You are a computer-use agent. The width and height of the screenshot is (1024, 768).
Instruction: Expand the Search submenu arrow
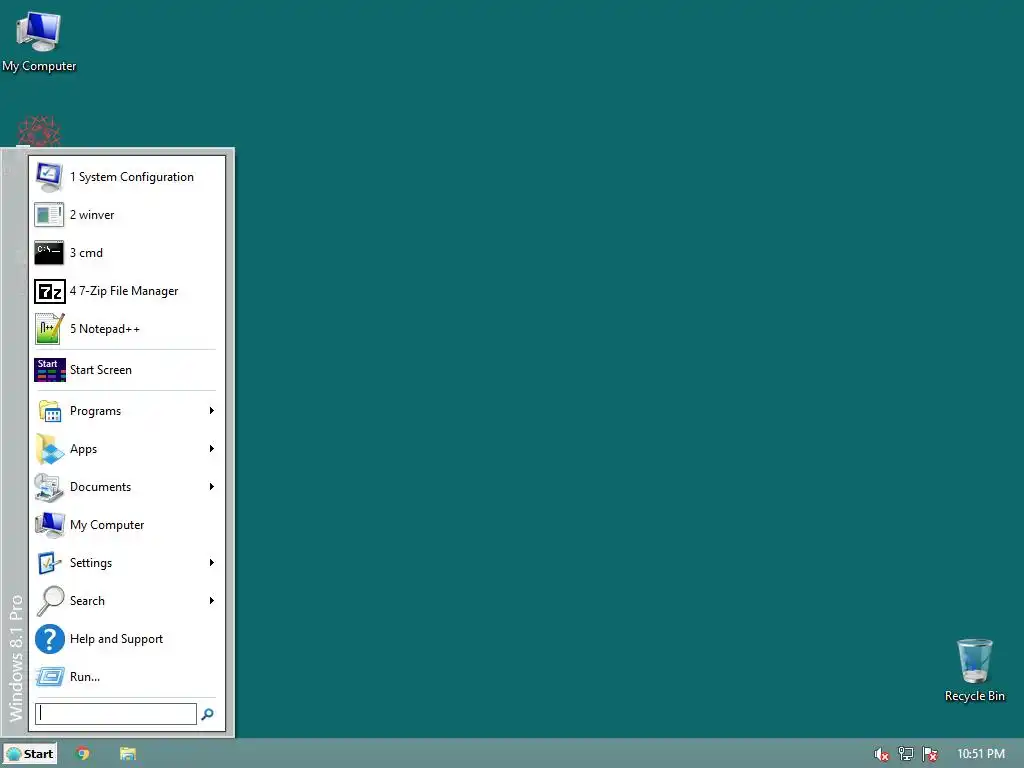tap(212, 600)
